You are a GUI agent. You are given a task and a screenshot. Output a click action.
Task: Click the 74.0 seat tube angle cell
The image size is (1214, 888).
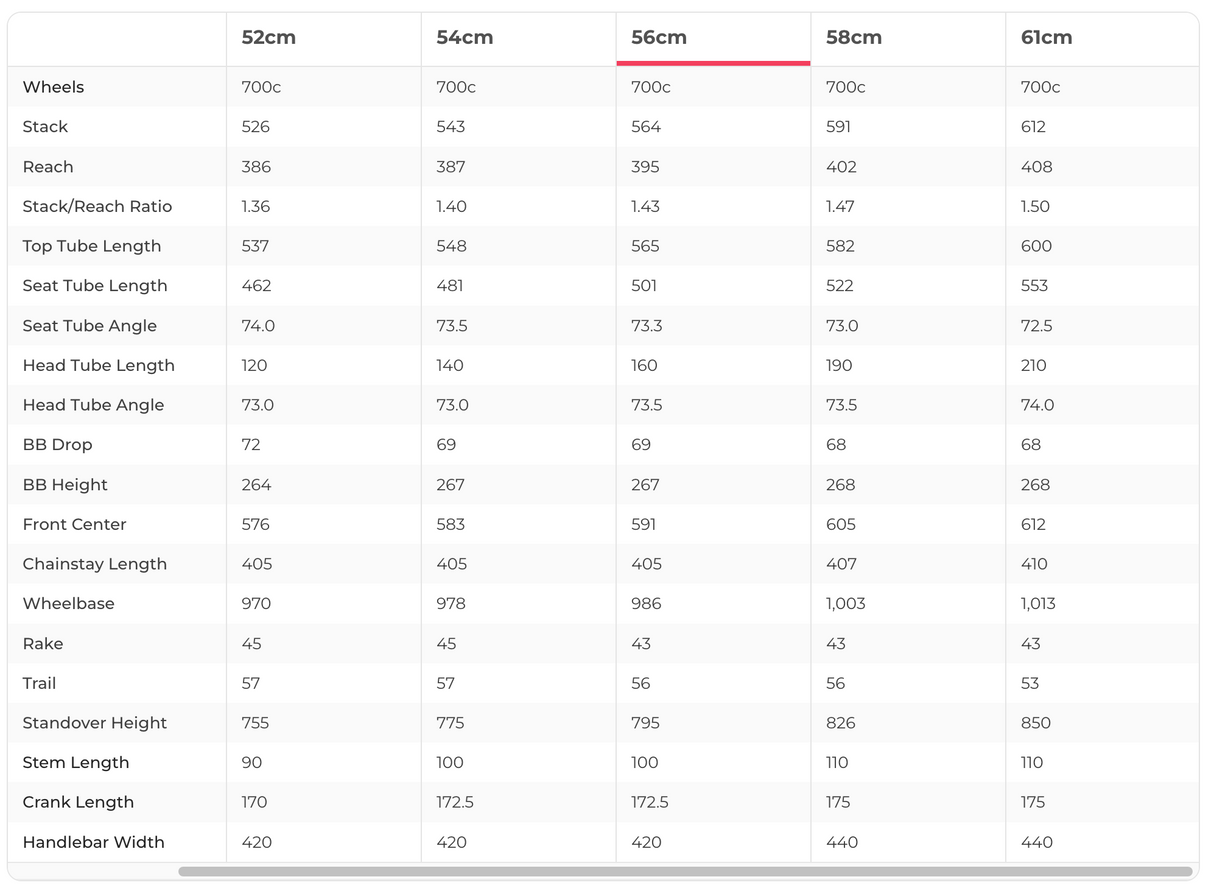[x=258, y=326]
